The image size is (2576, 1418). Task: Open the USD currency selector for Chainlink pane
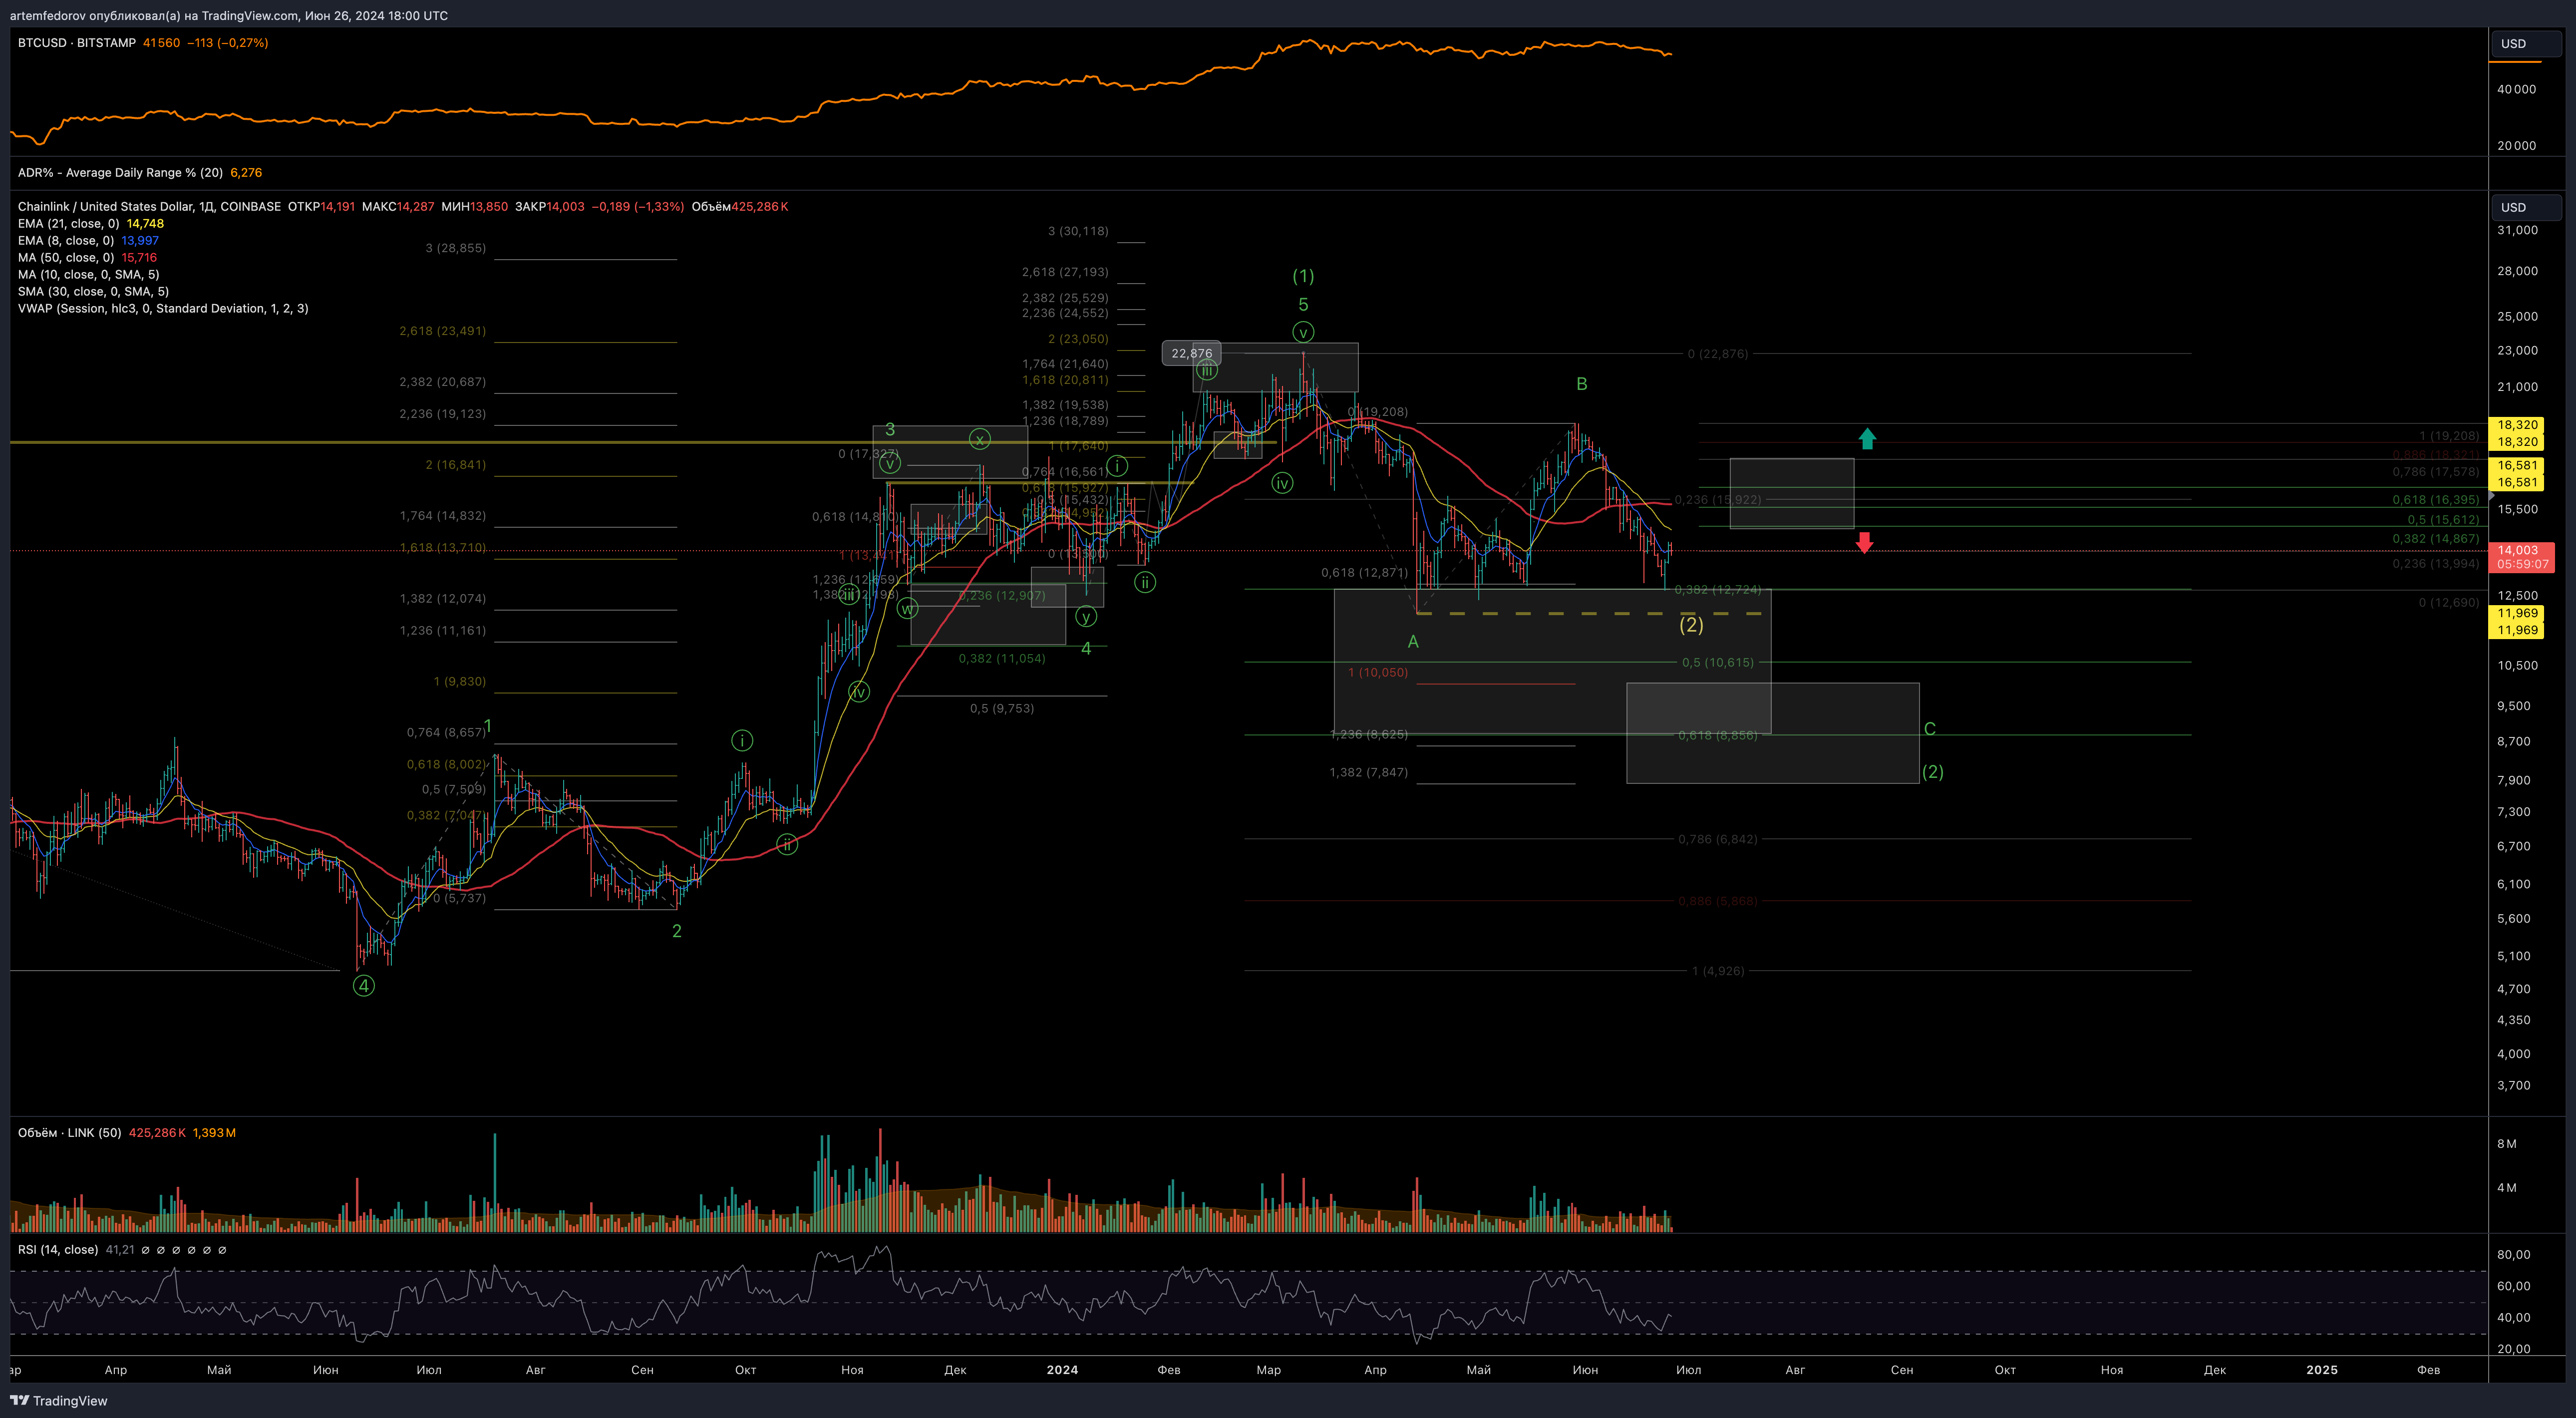coord(2526,207)
